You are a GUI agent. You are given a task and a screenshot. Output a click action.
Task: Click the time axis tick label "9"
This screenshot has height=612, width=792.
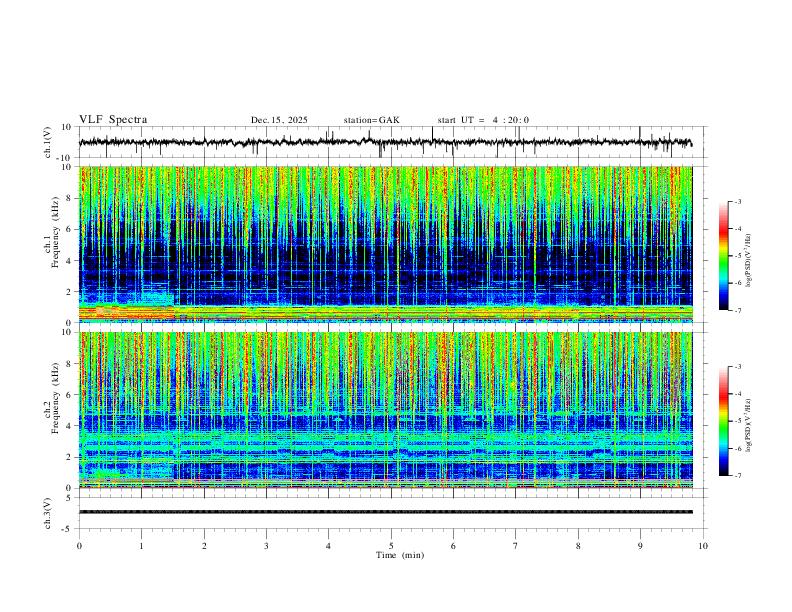click(x=640, y=546)
